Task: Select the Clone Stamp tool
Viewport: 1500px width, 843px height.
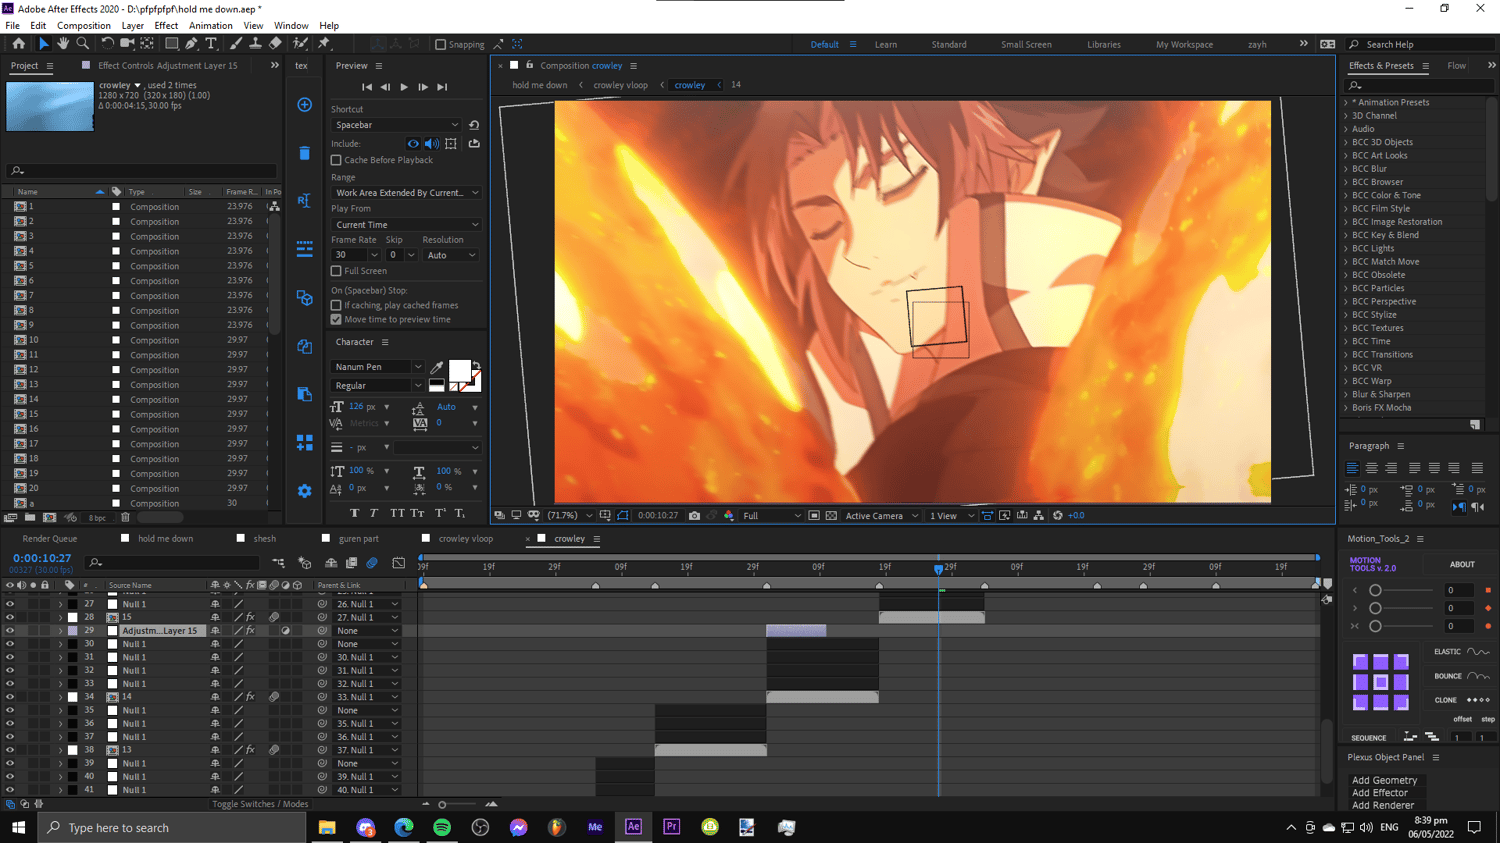Action: [x=255, y=44]
